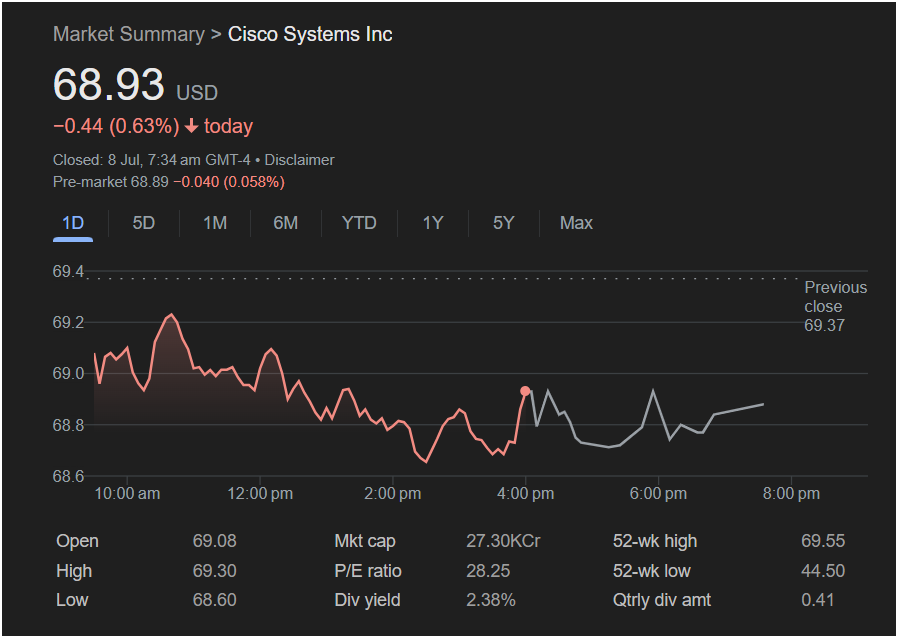Viewport: 898px width, 638px height.
Task: Show the Max time range
Action: coord(576,223)
